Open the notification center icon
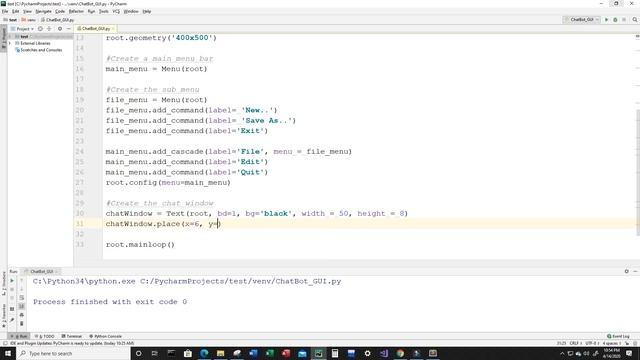Screen dimensions: 640x360 629,353
